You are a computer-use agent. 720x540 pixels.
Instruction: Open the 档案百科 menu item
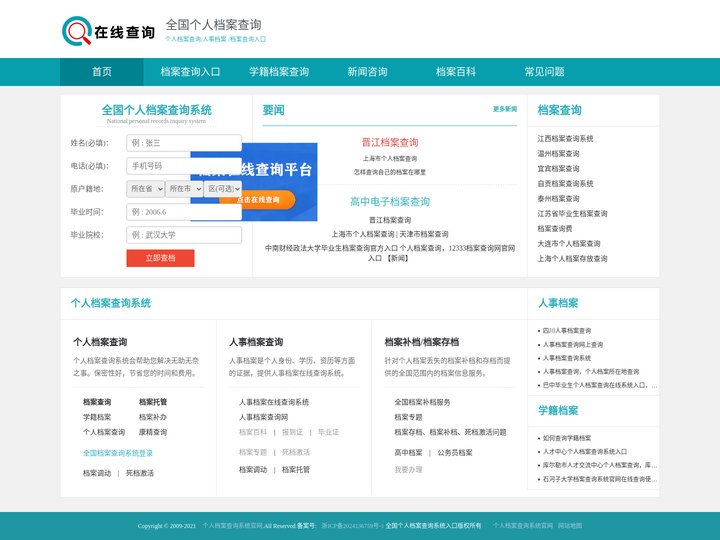456,72
